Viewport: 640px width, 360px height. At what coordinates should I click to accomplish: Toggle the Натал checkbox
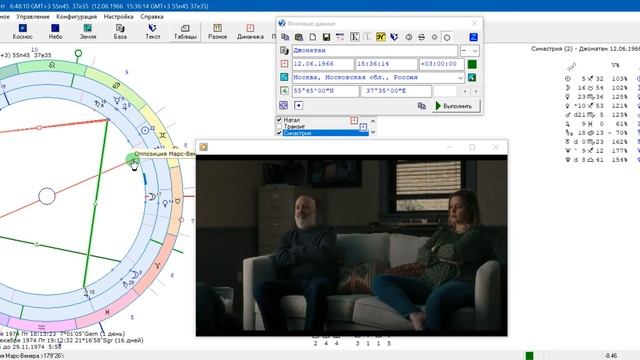(279, 120)
